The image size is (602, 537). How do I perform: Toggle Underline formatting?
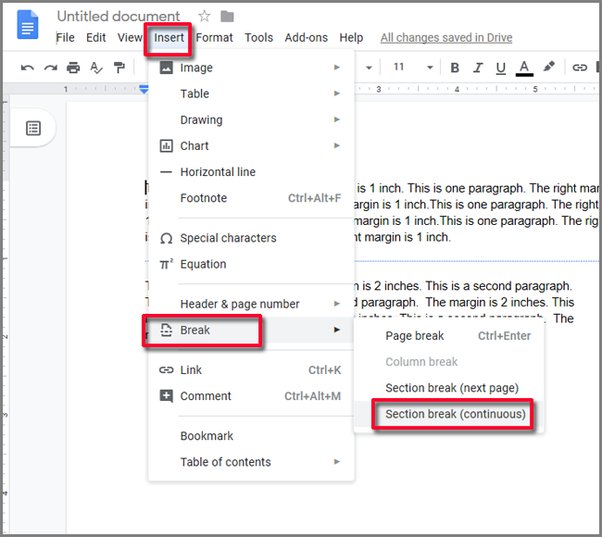[501, 68]
